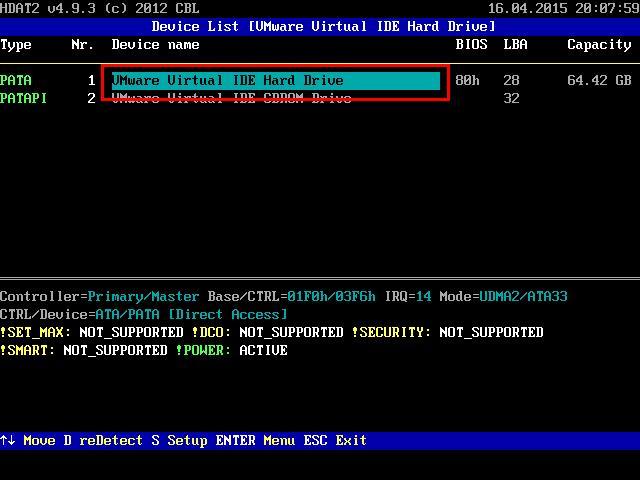Click the Move arrows hint

point(27,440)
